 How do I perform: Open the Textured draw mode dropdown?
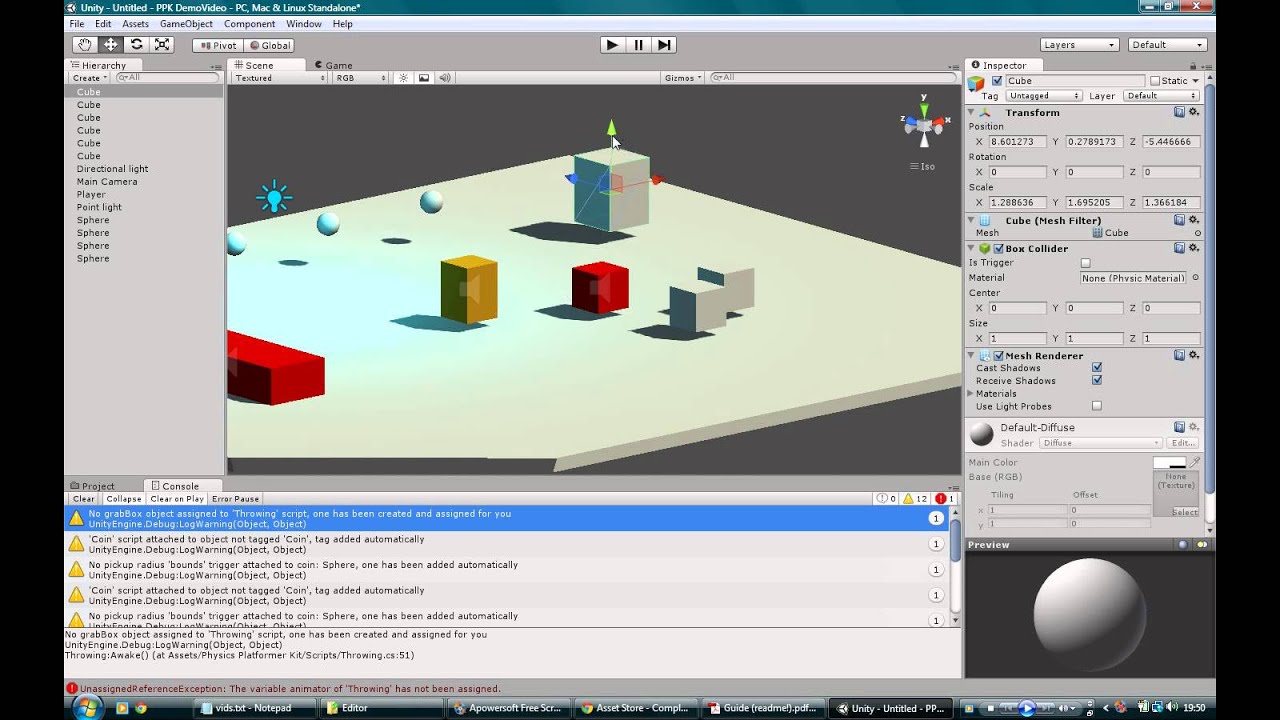(279, 78)
